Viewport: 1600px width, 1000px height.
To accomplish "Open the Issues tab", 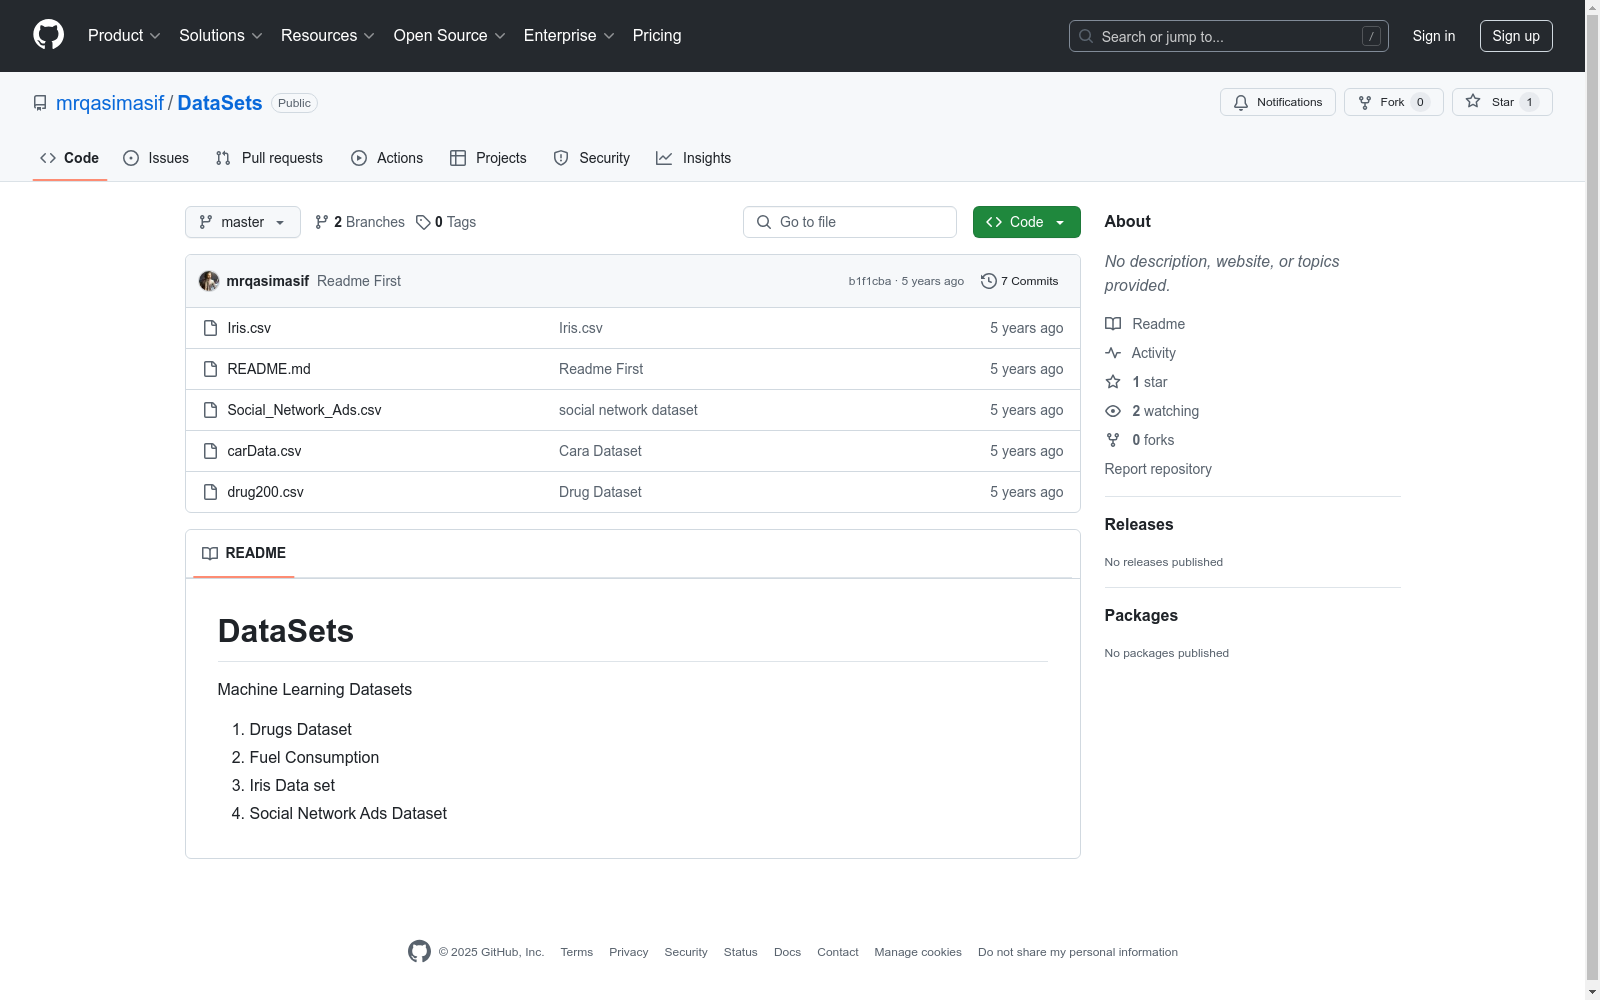I will pyautogui.click(x=156, y=158).
